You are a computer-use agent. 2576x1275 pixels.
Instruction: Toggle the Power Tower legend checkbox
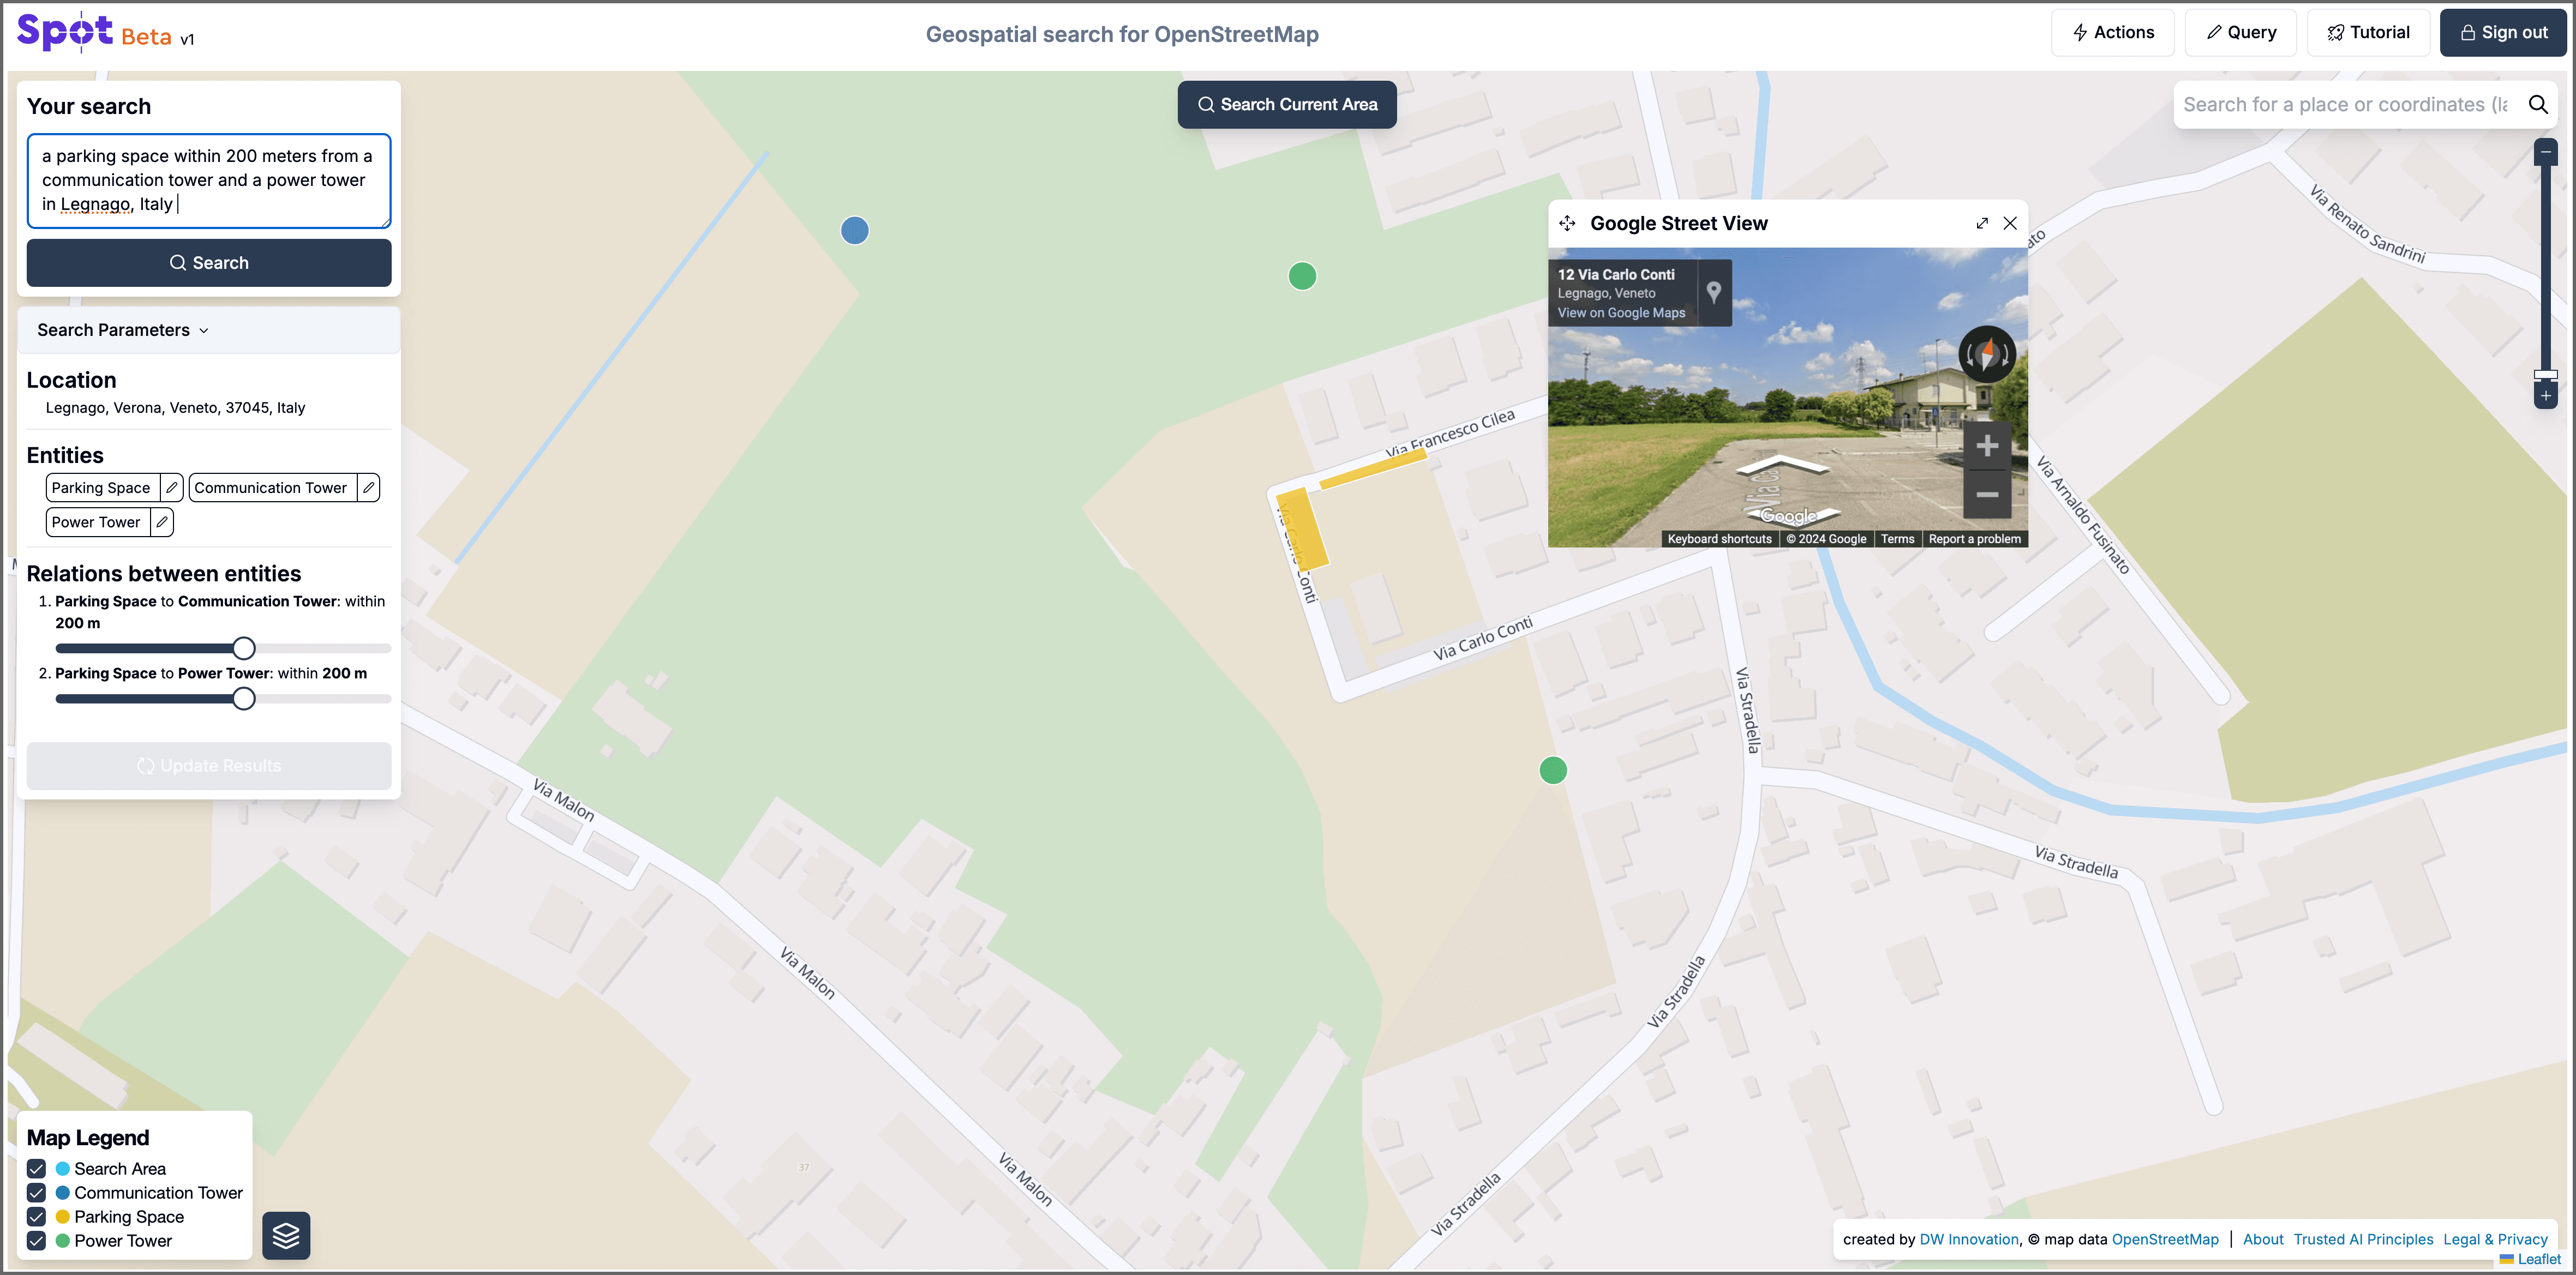click(x=37, y=1240)
